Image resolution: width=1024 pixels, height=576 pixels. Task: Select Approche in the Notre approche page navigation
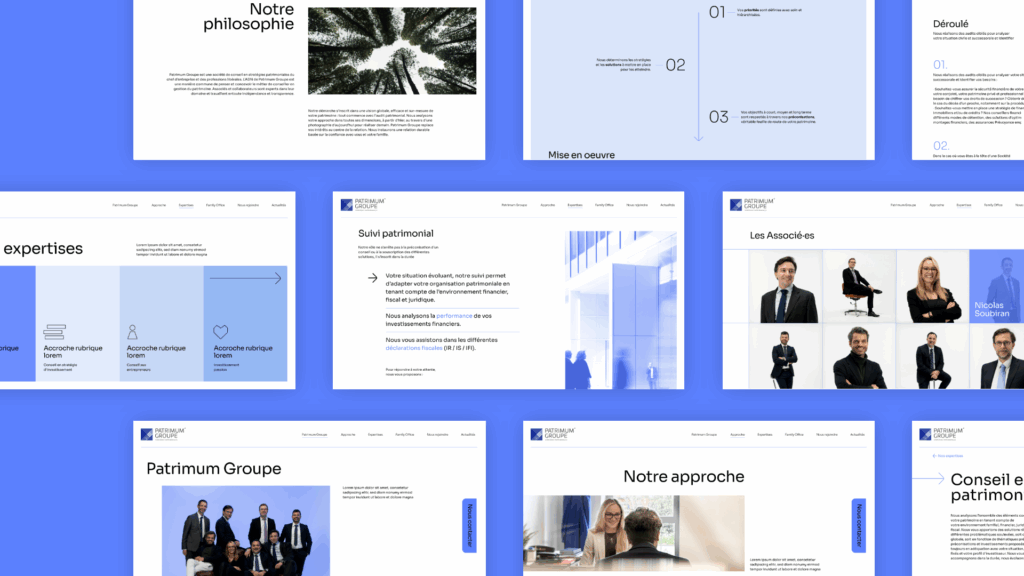(x=737, y=434)
